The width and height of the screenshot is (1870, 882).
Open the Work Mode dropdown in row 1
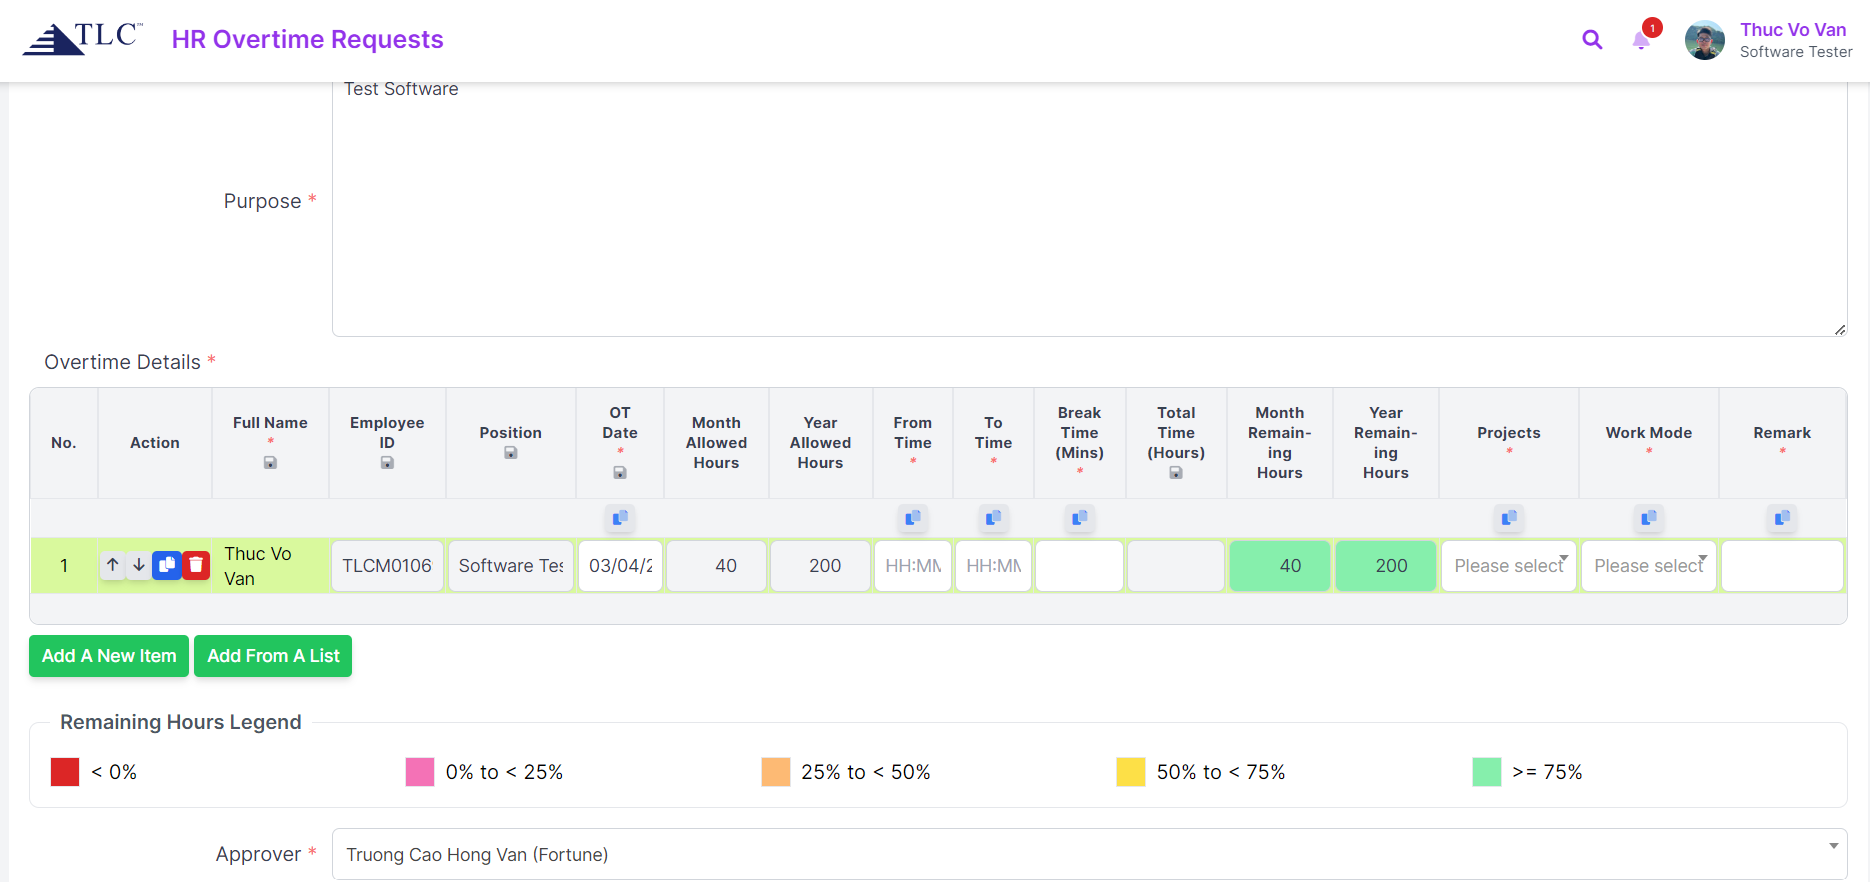[1649, 566]
